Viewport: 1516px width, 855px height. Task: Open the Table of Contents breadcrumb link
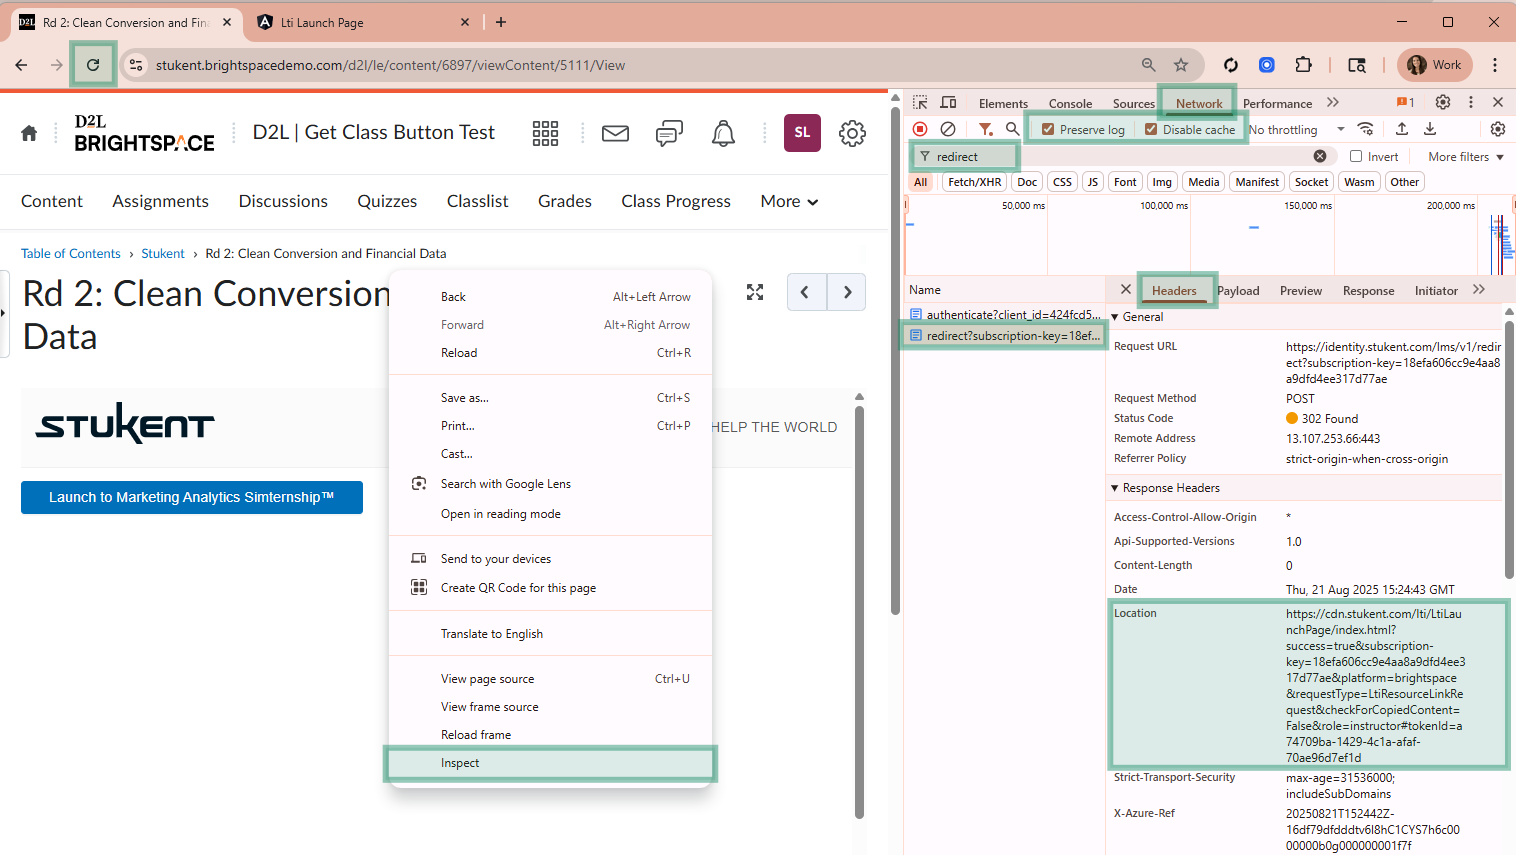tap(71, 254)
